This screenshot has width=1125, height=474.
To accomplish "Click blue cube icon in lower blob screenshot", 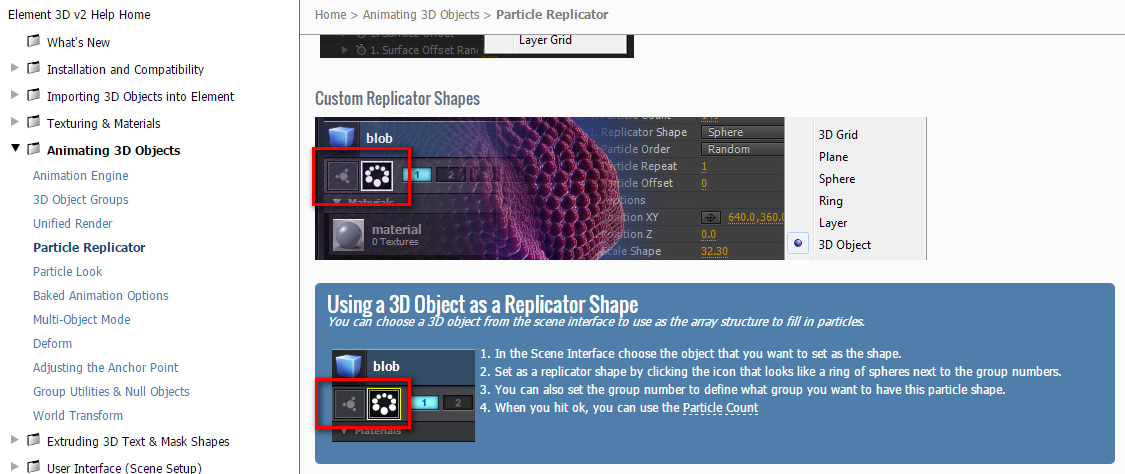I will tap(348, 365).
